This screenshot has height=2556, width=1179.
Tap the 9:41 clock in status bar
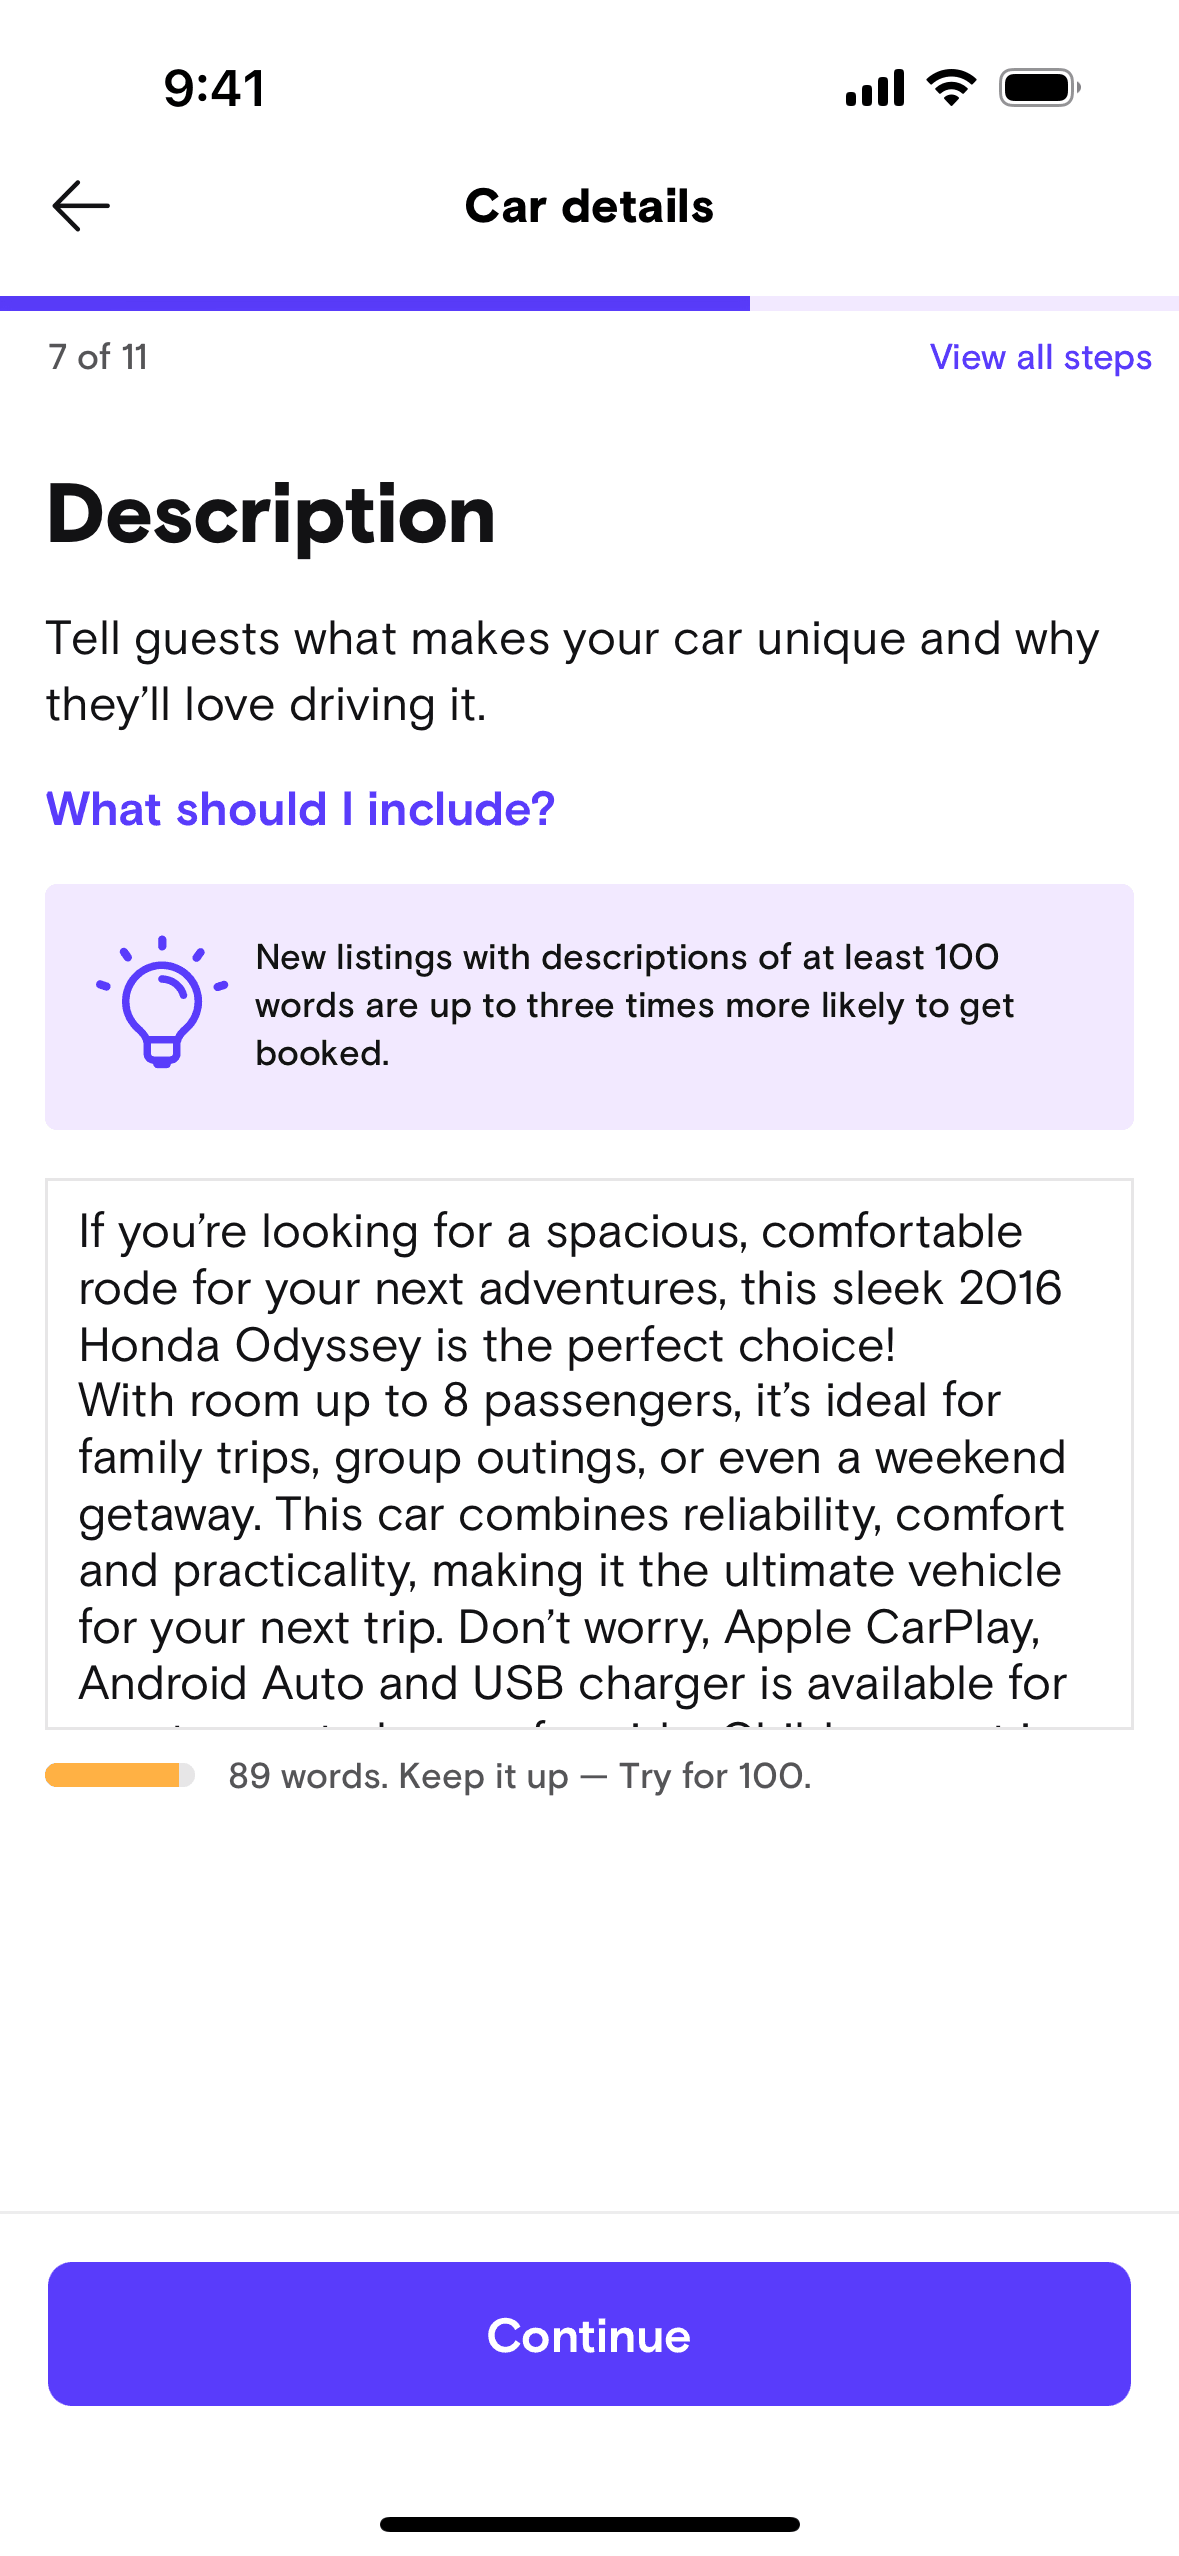[x=214, y=88]
